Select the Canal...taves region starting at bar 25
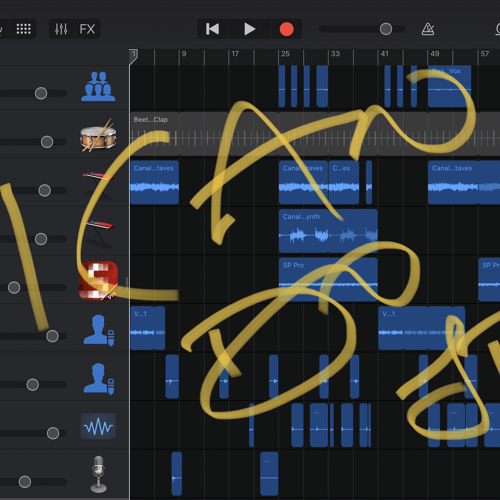Viewport: 500px width, 500px height. pyautogui.click(x=303, y=182)
